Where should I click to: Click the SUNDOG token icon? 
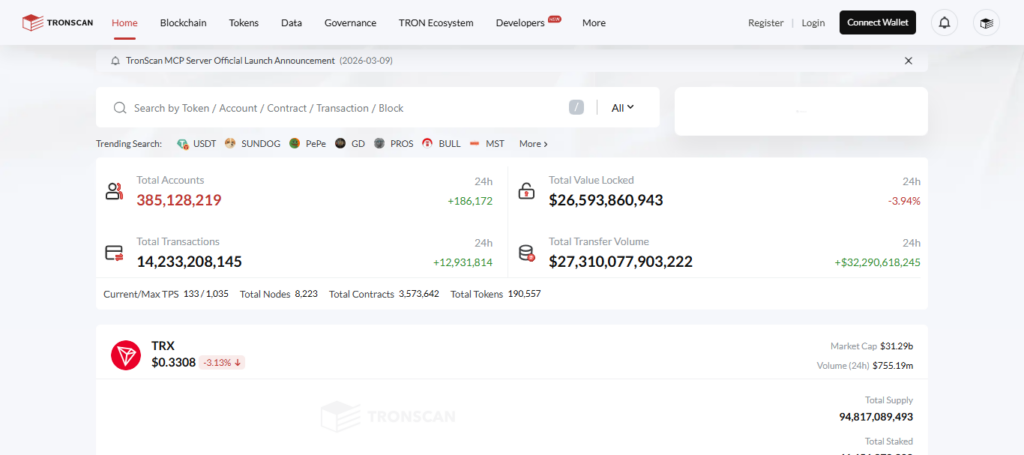tap(230, 144)
